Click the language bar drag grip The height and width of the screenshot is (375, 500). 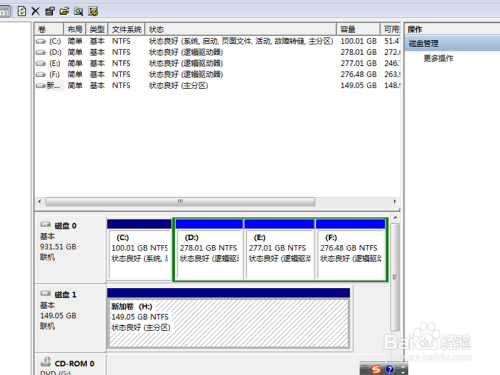pyautogui.click(x=364, y=369)
